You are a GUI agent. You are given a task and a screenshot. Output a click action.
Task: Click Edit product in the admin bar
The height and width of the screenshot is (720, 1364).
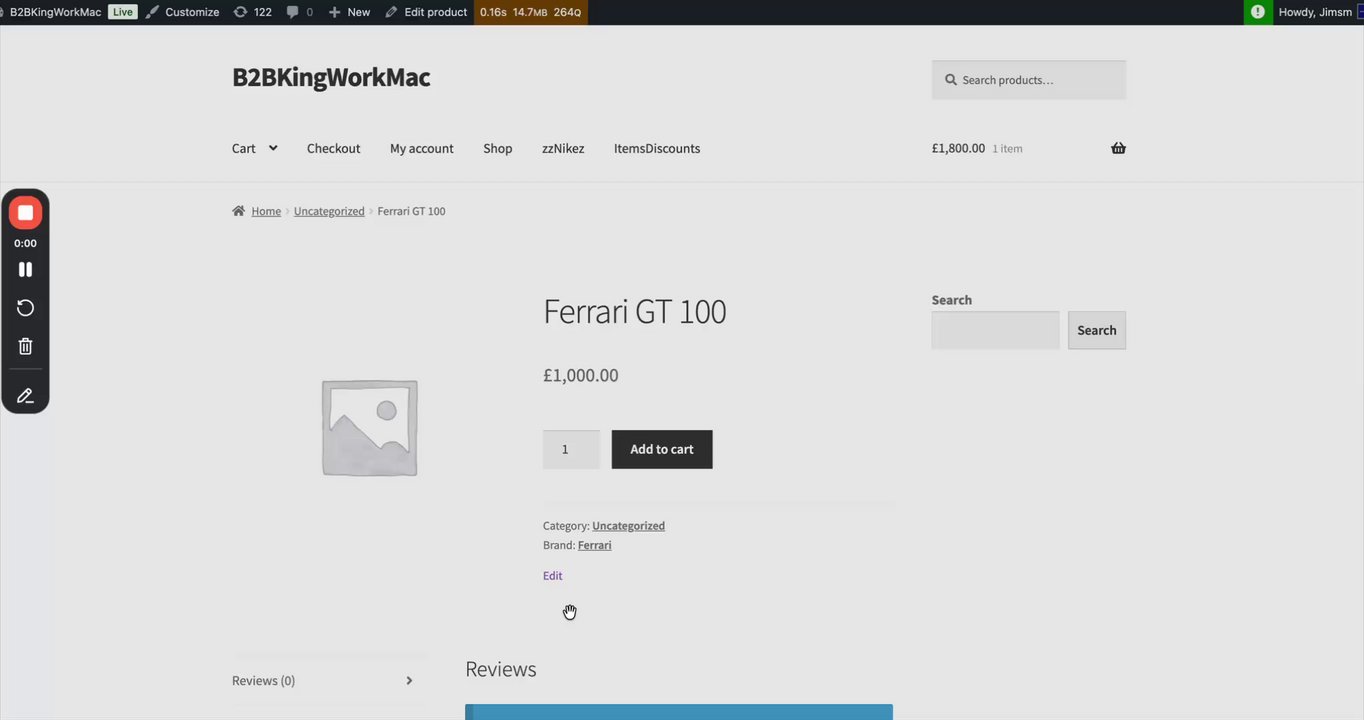click(x=426, y=12)
